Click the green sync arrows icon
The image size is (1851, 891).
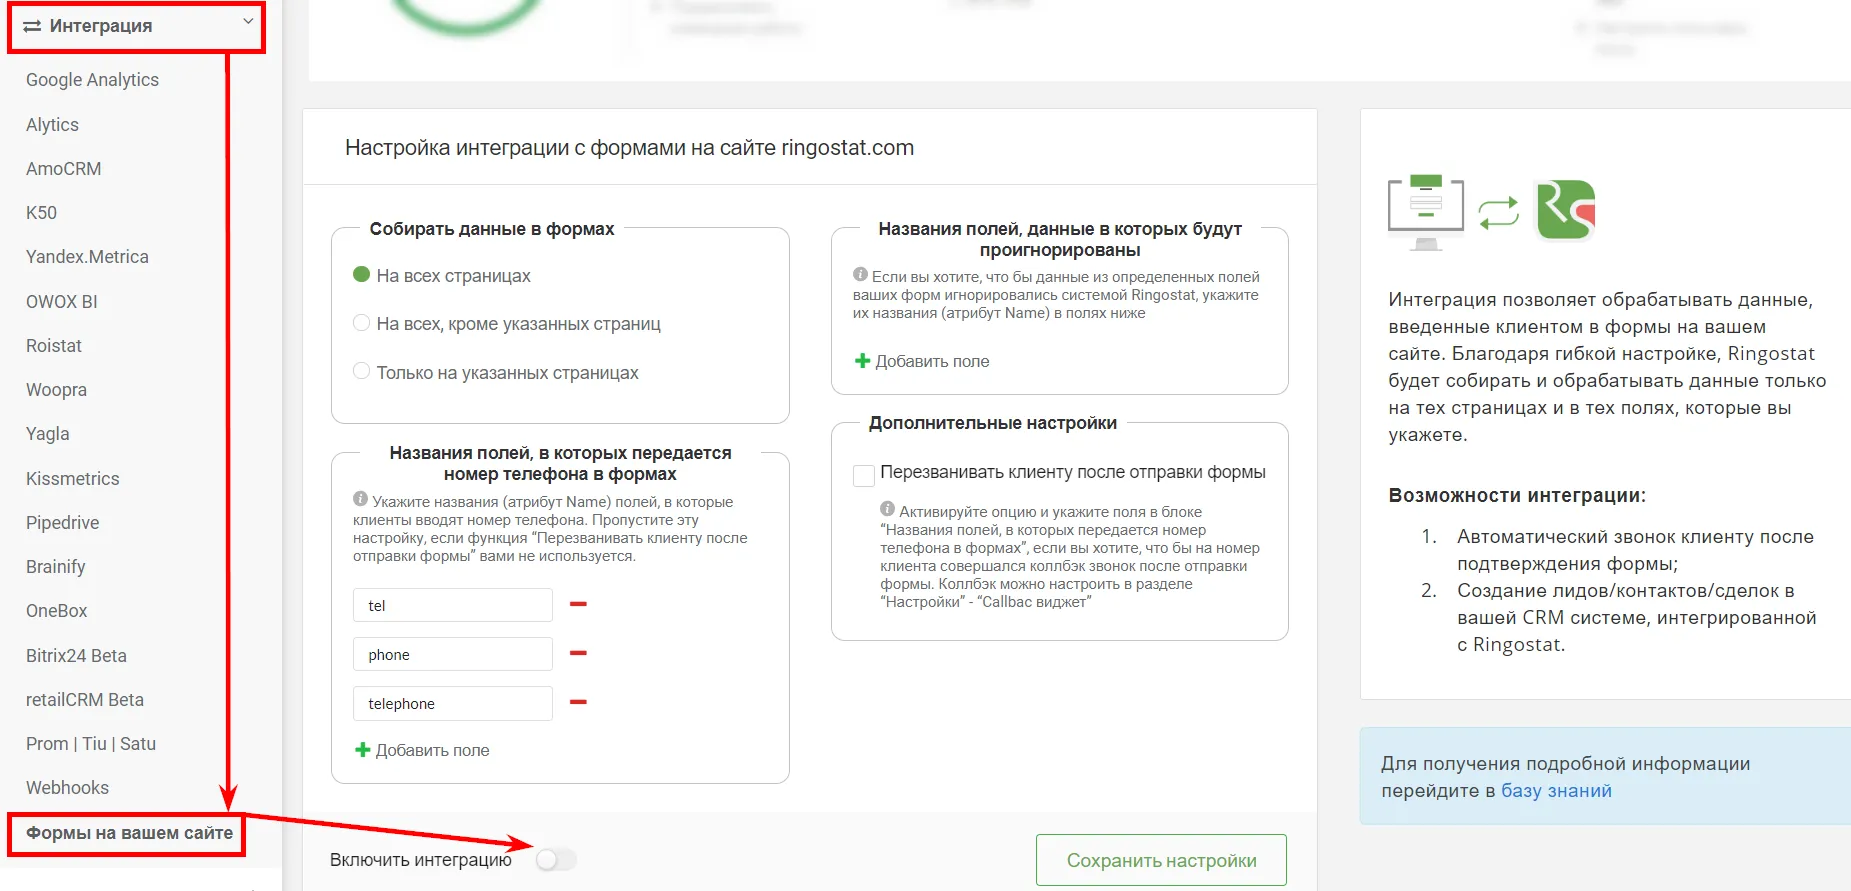(x=1498, y=213)
